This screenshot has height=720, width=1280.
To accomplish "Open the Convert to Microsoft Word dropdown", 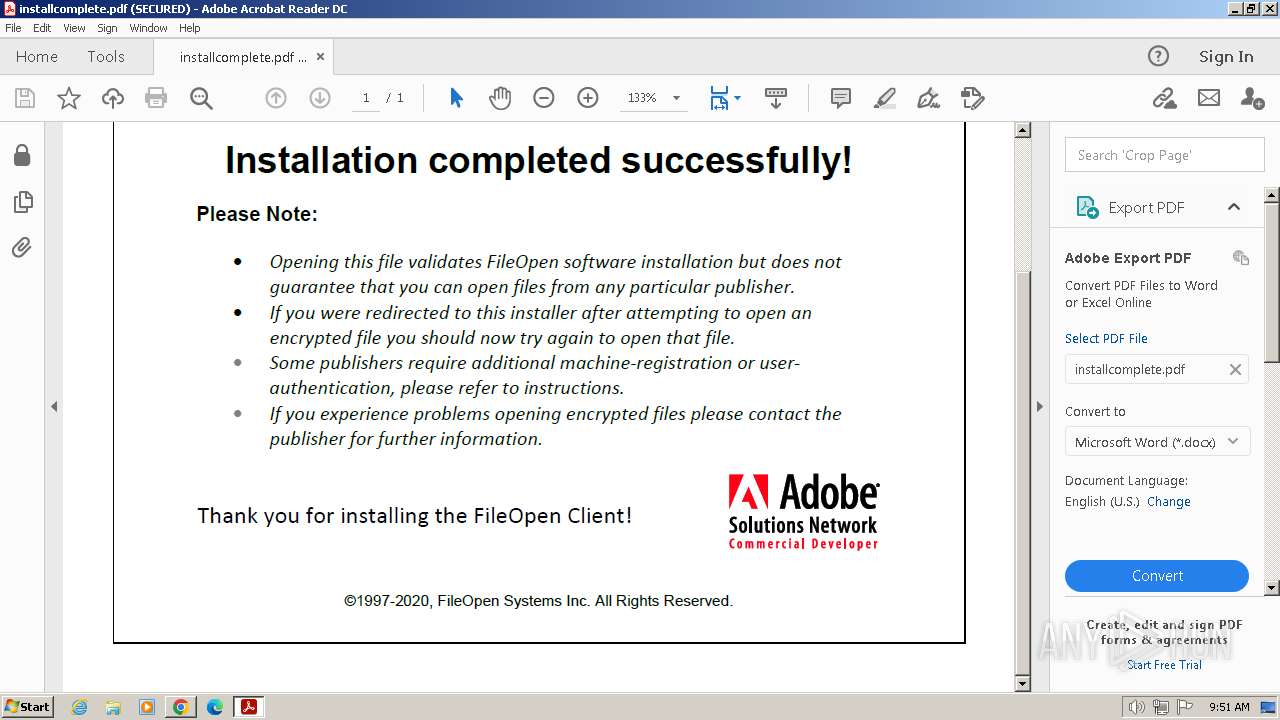I will point(1157,442).
